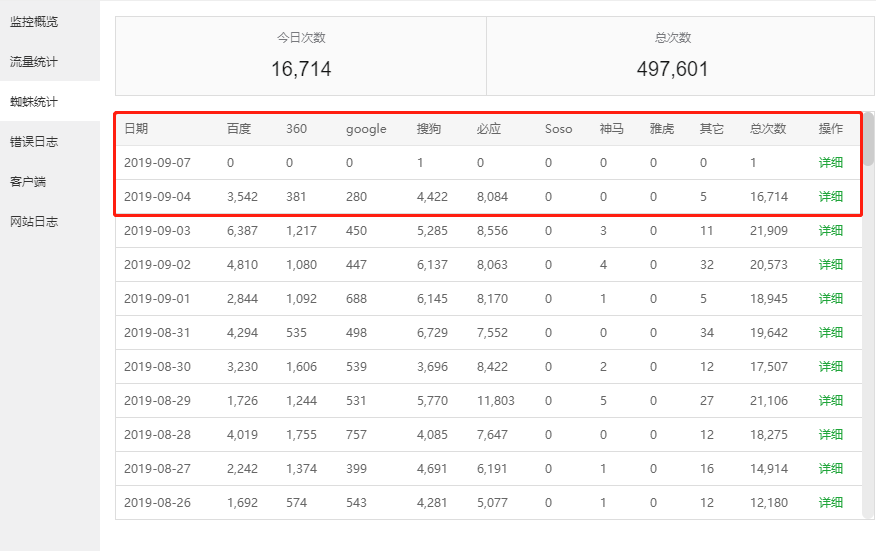Switch to 流量统计 in sidebar
Screen dimensions: 876x551
(34, 61)
